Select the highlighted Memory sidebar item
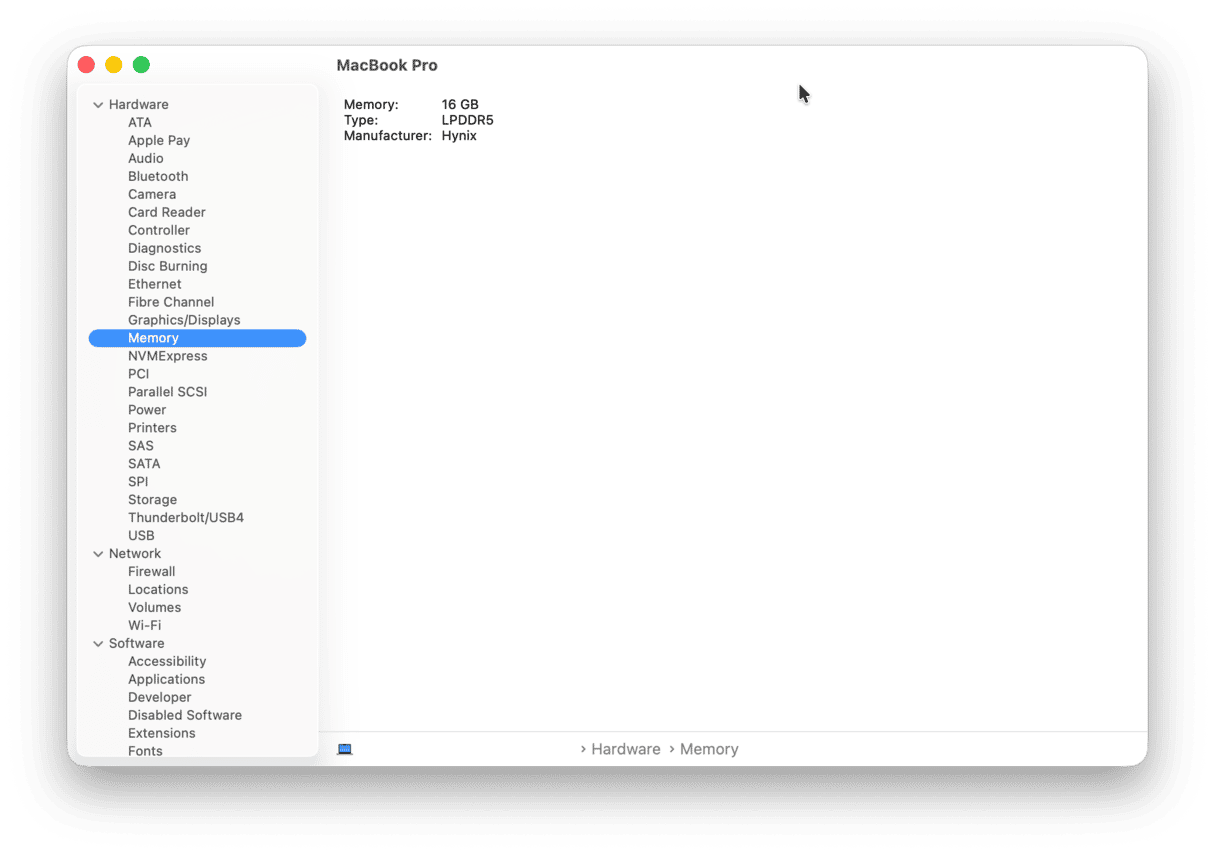Image resolution: width=1215 pixels, height=855 pixels. pos(153,338)
